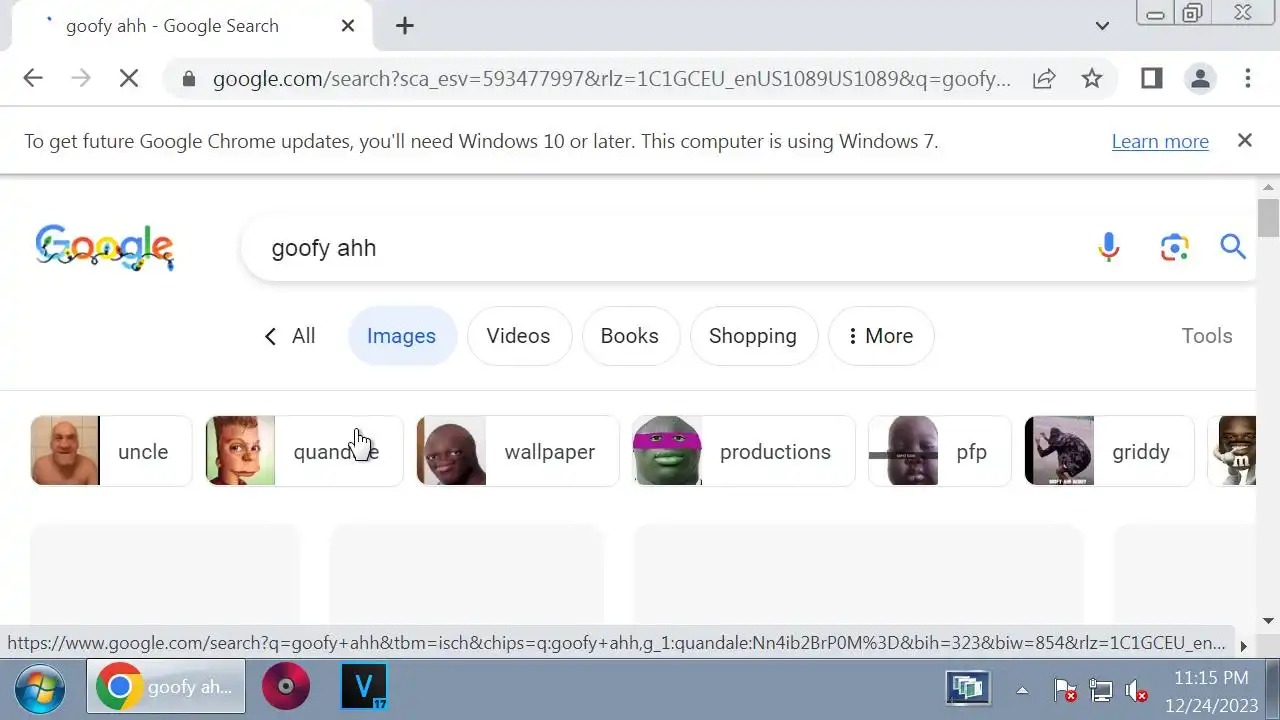Screen dimensions: 1280x720
Task: Go back with the browser back arrow
Action: click(33, 78)
